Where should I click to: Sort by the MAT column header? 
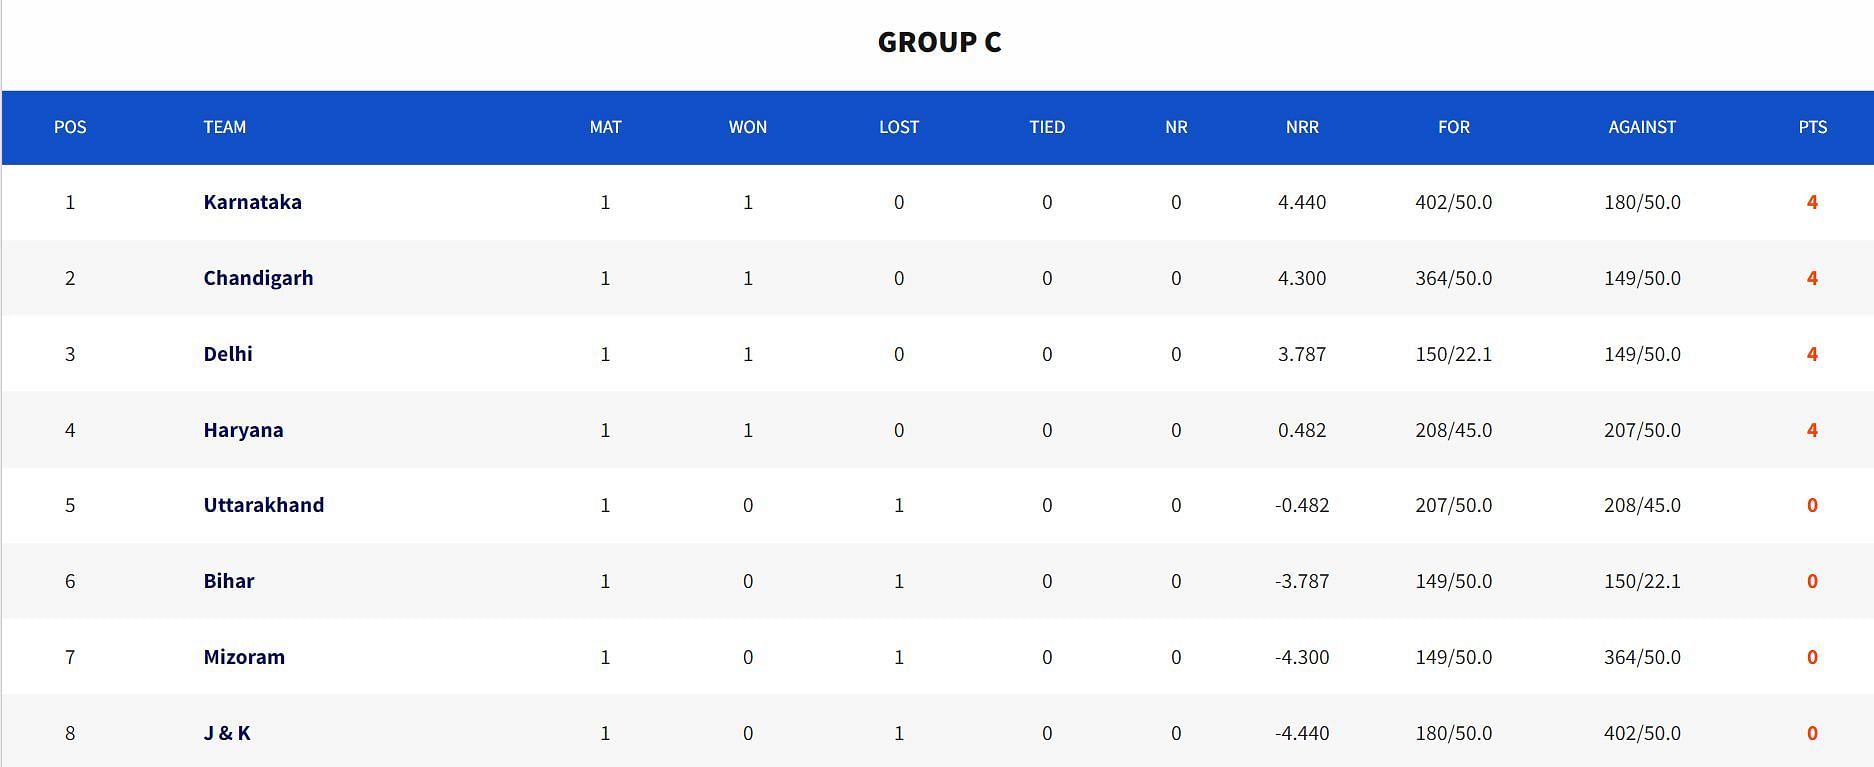click(605, 127)
